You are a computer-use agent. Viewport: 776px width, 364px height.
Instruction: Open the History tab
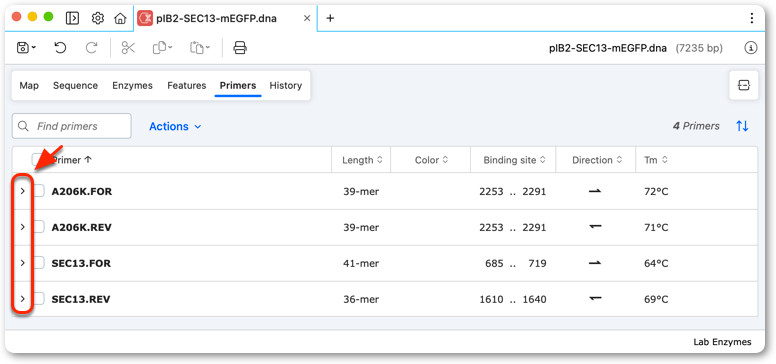(x=286, y=86)
